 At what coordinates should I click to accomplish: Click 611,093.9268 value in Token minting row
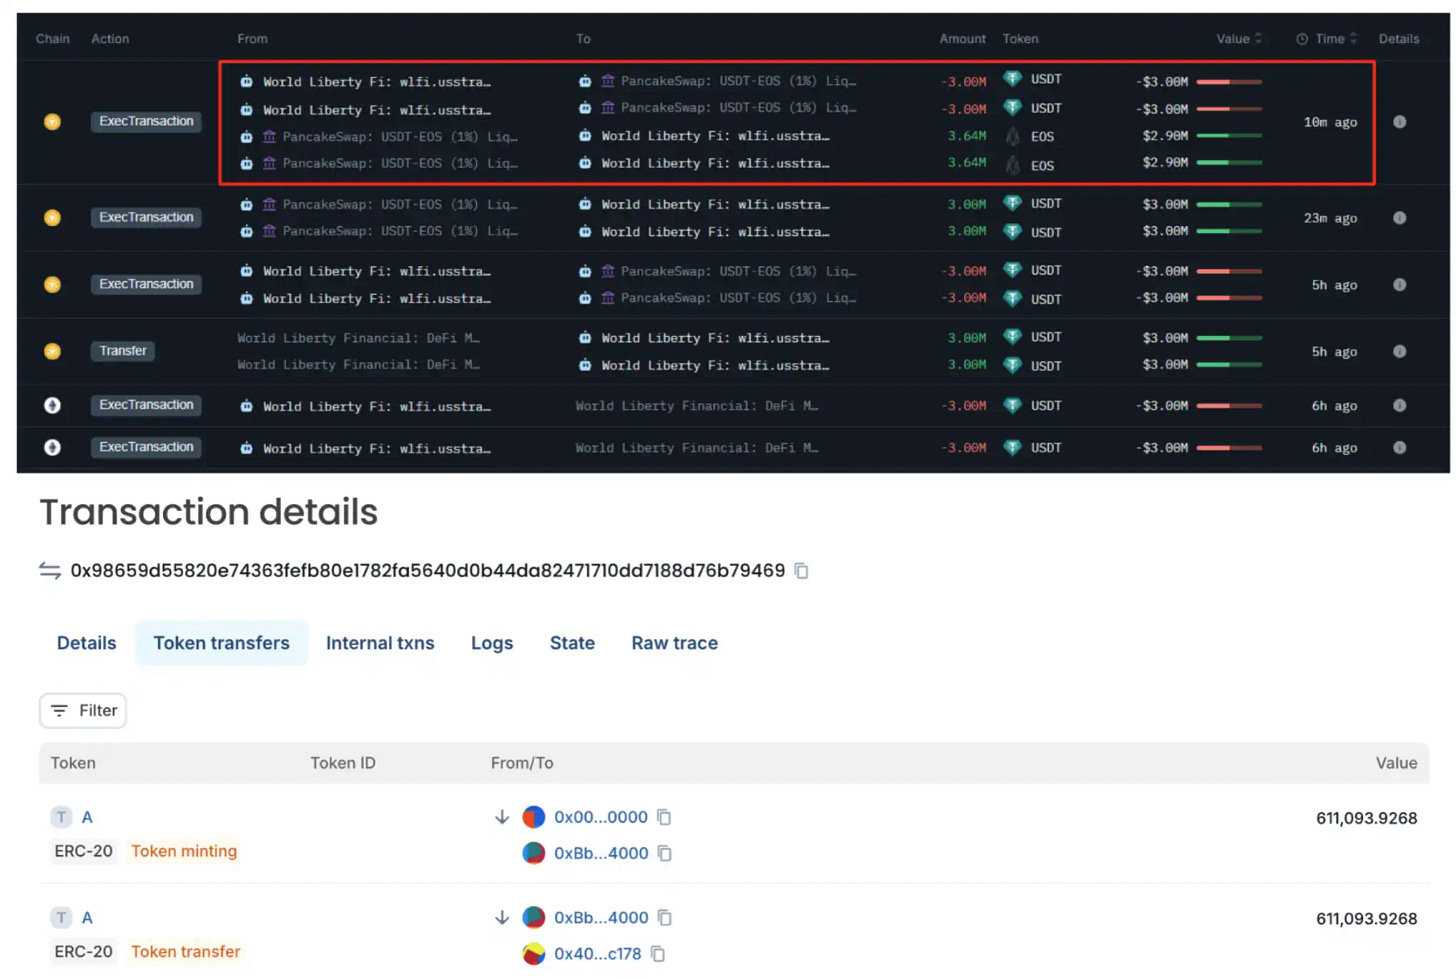click(1366, 819)
